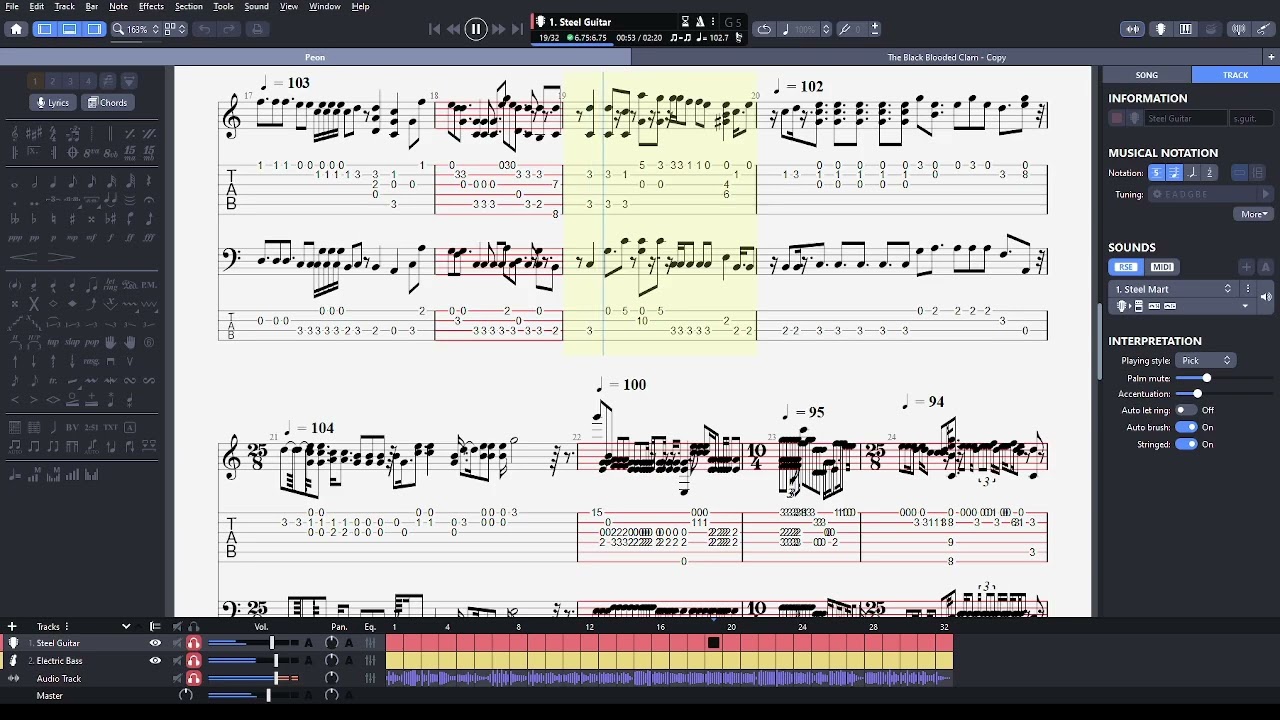Screen dimensions: 1280x720
Task: Toggle the count-in hourglass icon
Action: tap(685, 21)
